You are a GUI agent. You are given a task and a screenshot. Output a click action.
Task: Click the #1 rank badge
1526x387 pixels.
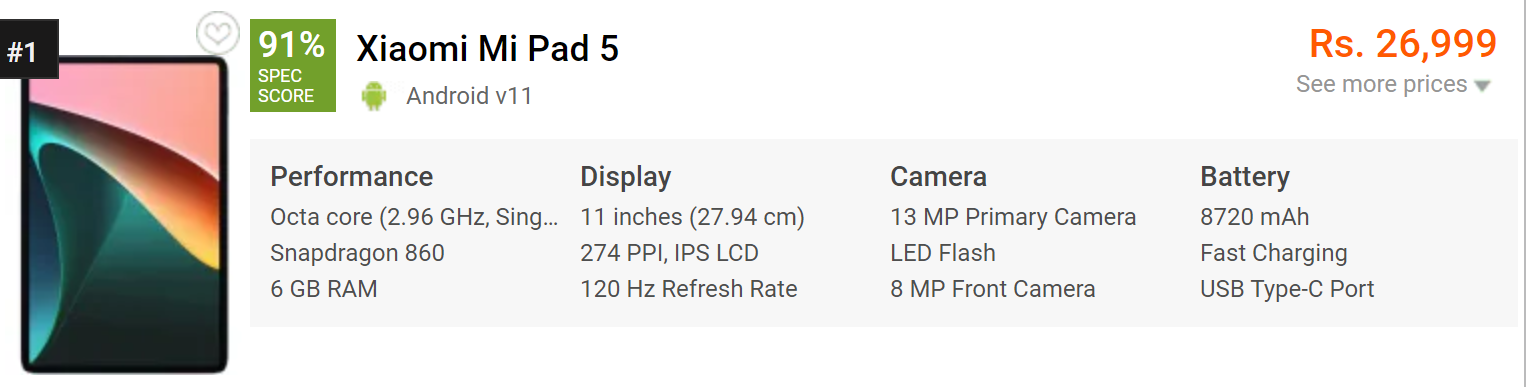click(x=23, y=52)
